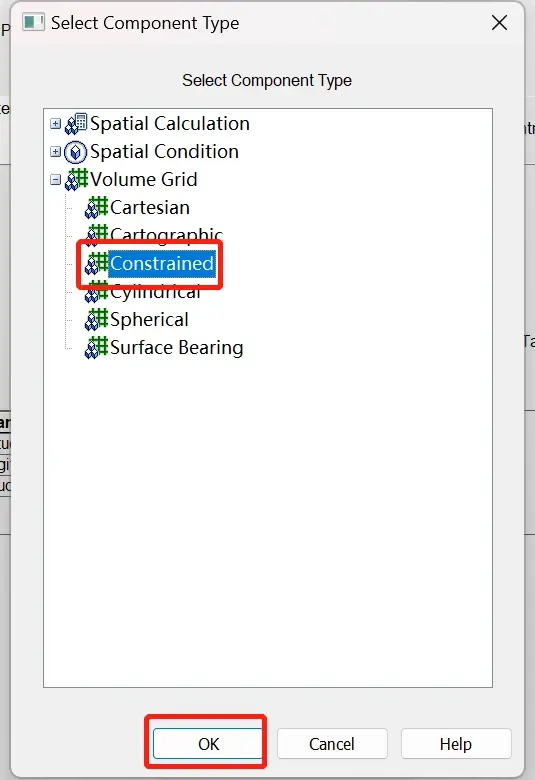Expand the Spatial Condition node
Screen dimensions: 535x780
pos(56,152)
